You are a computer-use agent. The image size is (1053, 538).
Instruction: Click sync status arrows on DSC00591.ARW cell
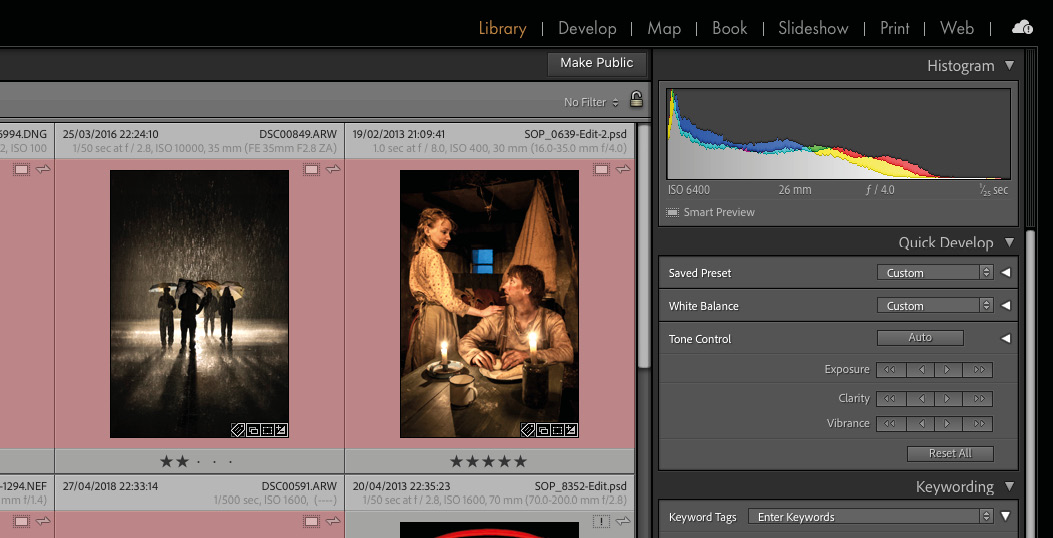(x=334, y=521)
